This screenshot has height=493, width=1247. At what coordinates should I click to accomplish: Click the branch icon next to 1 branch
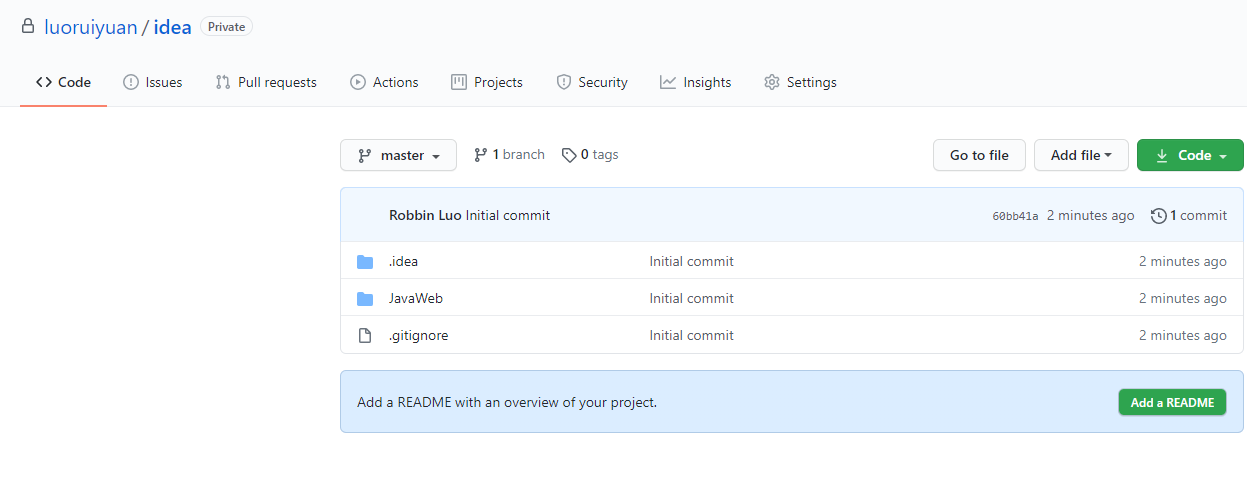click(x=481, y=155)
